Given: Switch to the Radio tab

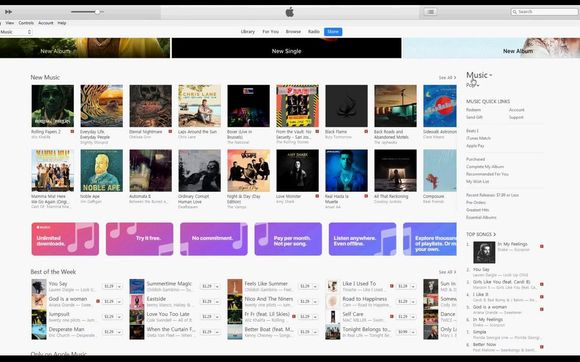Looking at the screenshot, I should (x=314, y=32).
